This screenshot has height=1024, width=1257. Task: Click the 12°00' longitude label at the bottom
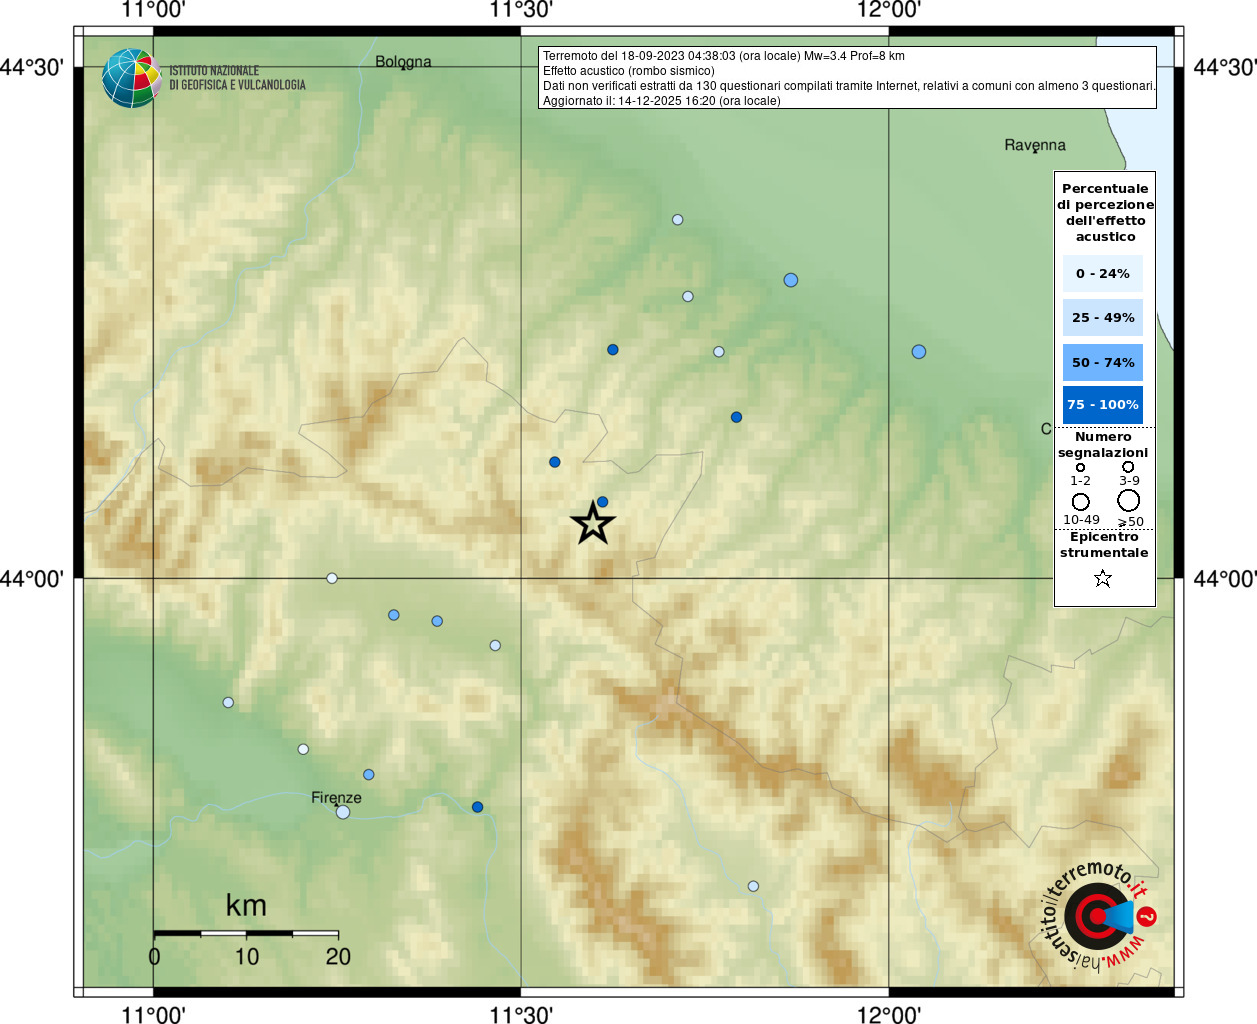(x=889, y=1015)
